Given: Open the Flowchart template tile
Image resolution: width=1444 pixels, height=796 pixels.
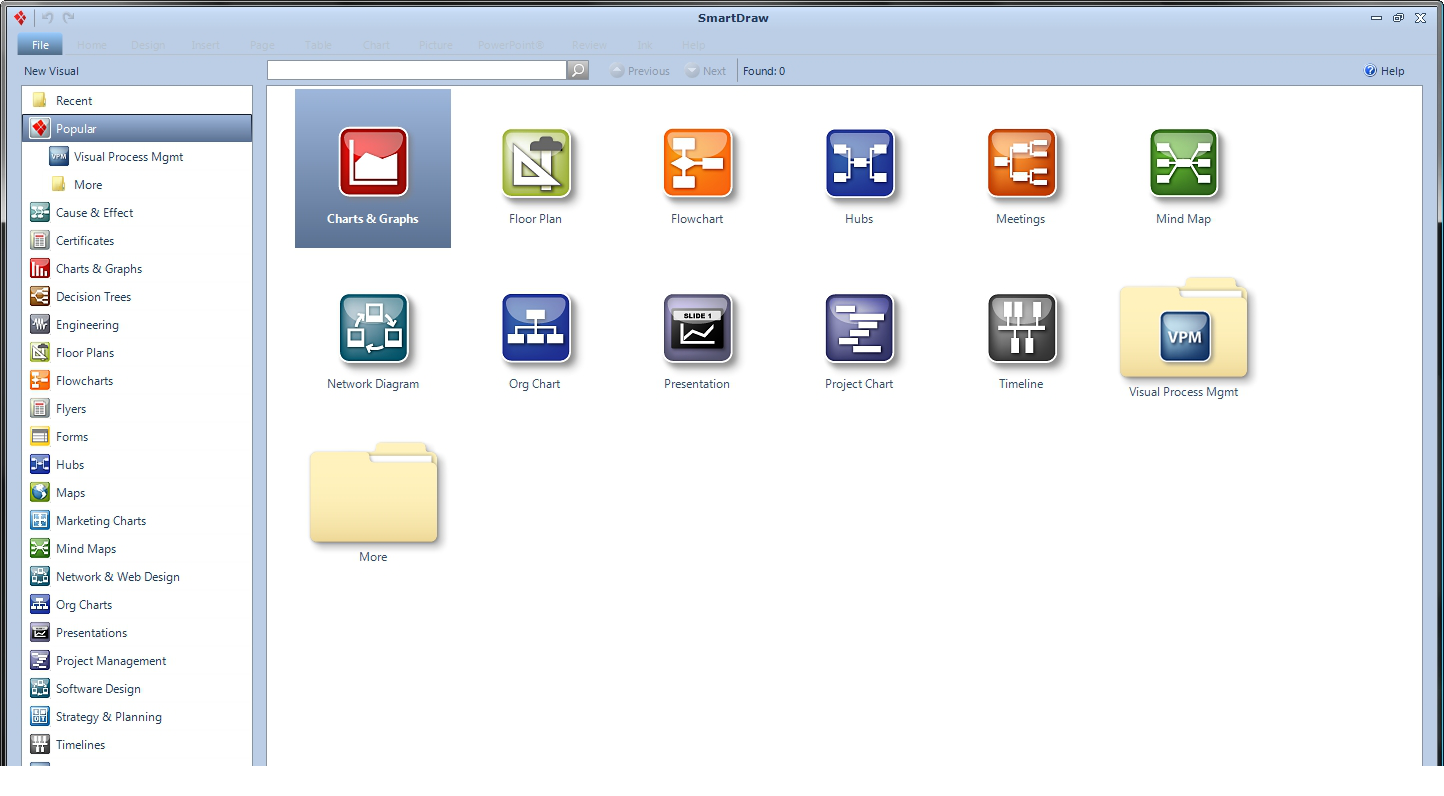Looking at the screenshot, I should point(697,175).
